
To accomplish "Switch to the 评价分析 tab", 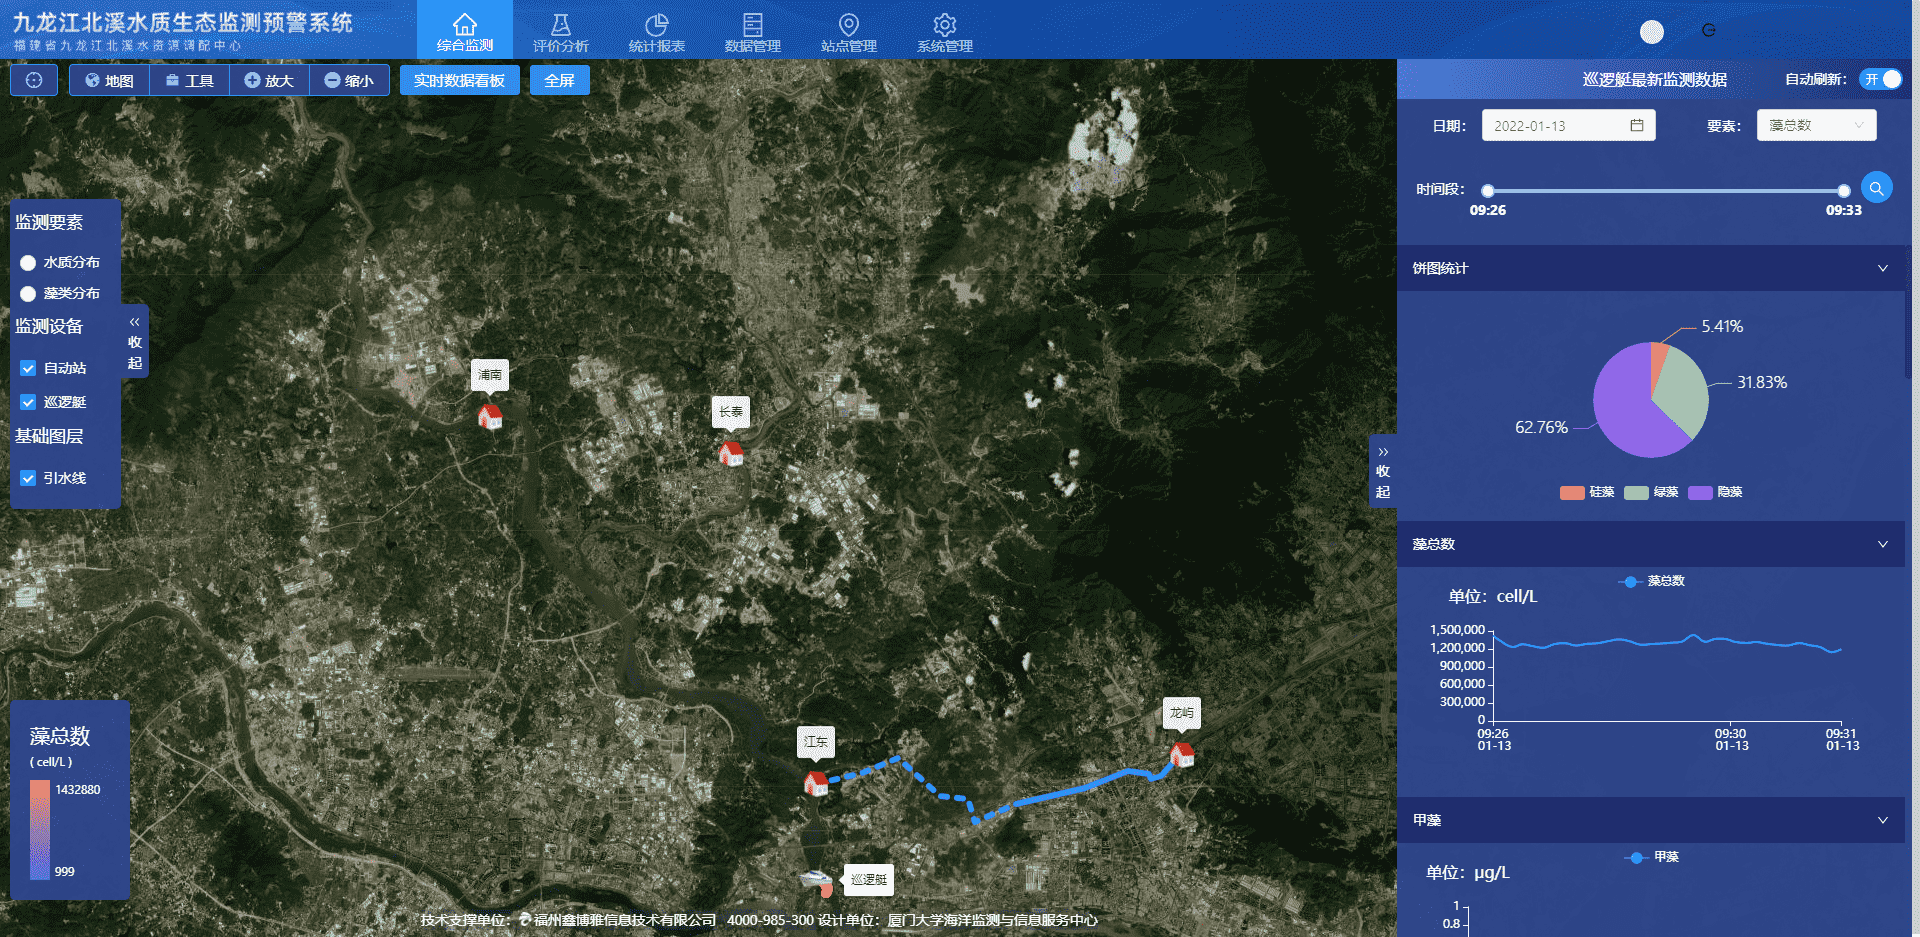I will pyautogui.click(x=560, y=31).
